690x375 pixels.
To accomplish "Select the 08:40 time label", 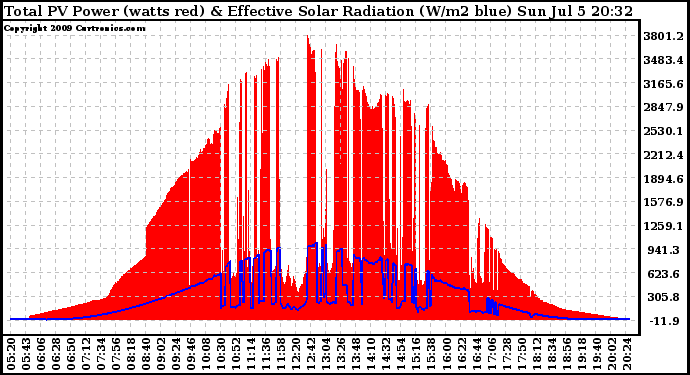I will pos(146,354).
